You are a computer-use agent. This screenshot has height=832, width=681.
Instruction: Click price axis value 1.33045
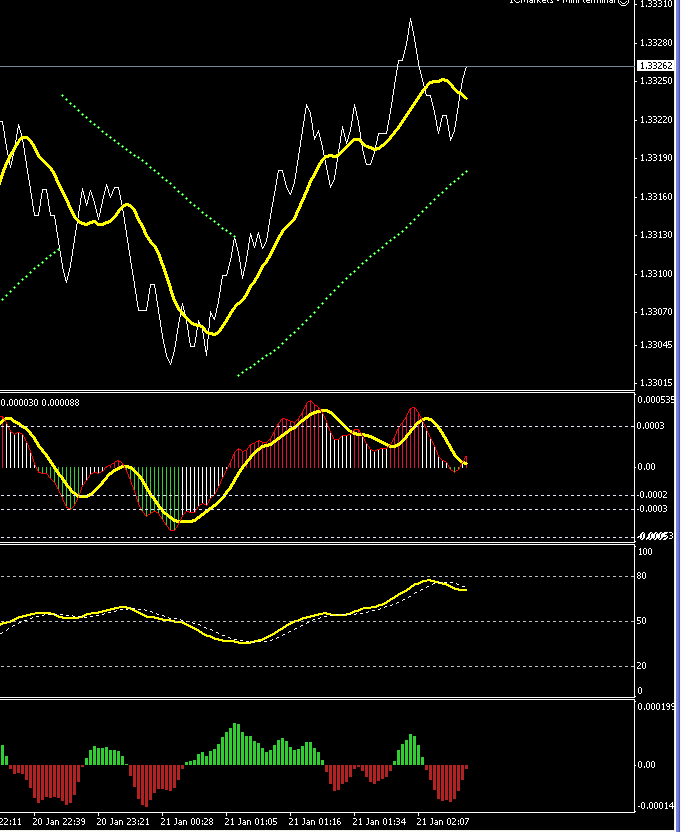pyautogui.click(x=657, y=345)
